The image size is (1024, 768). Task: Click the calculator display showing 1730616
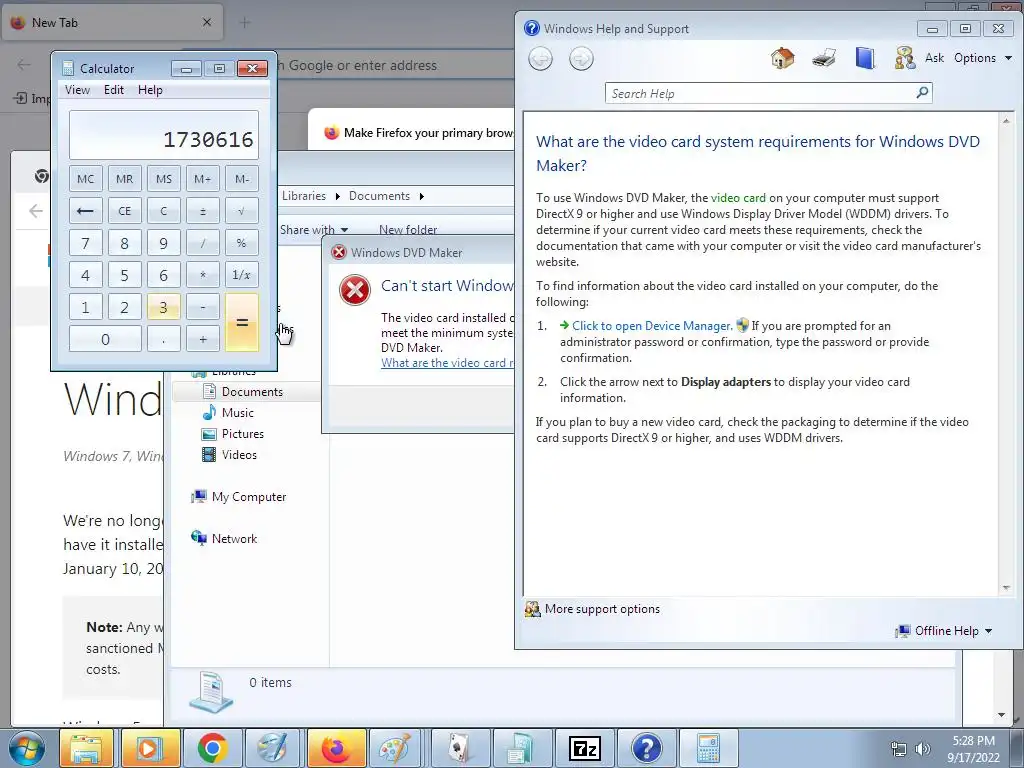[x=164, y=135]
